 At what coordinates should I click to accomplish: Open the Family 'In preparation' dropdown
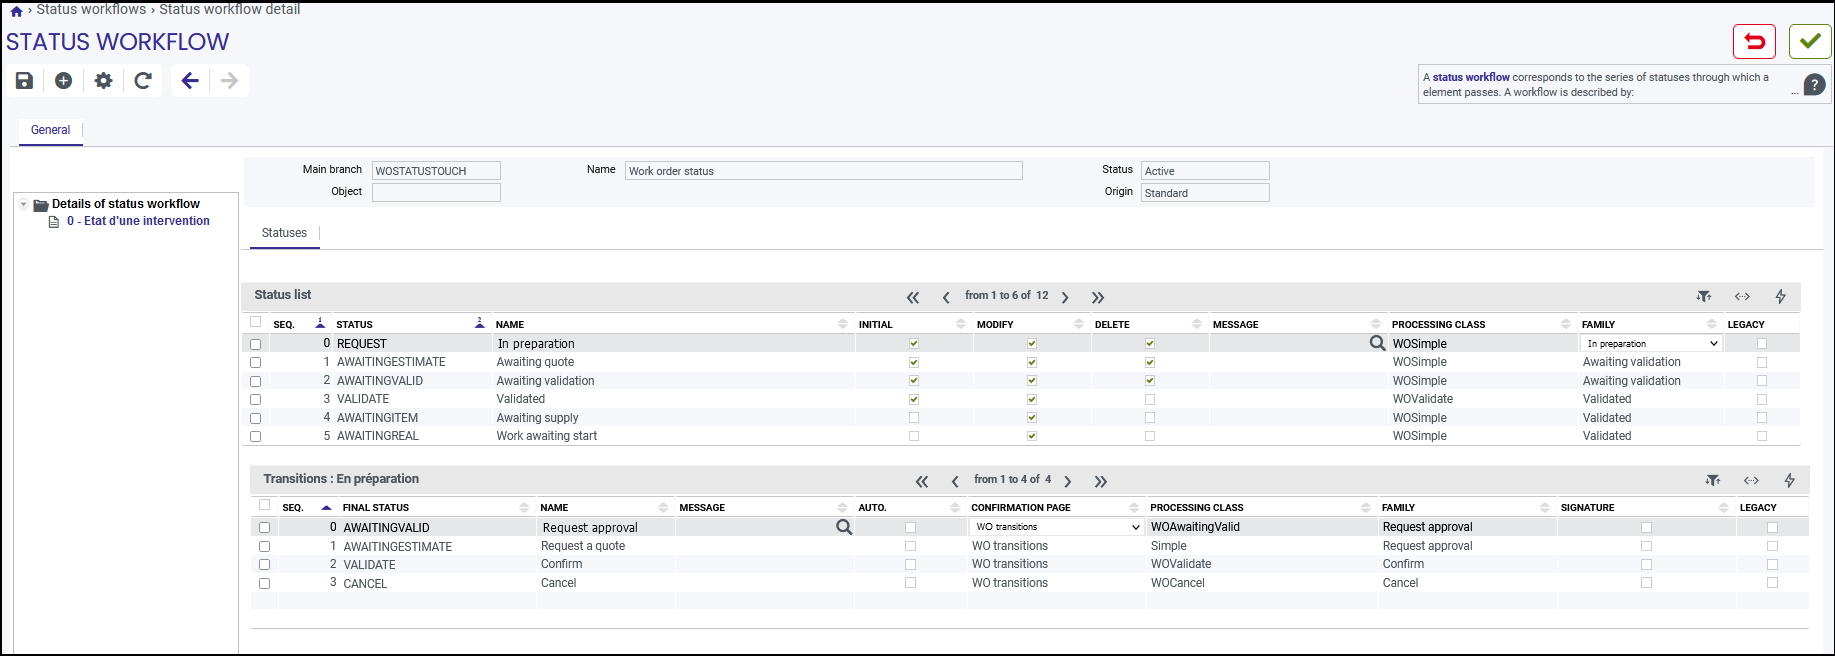1652,344
